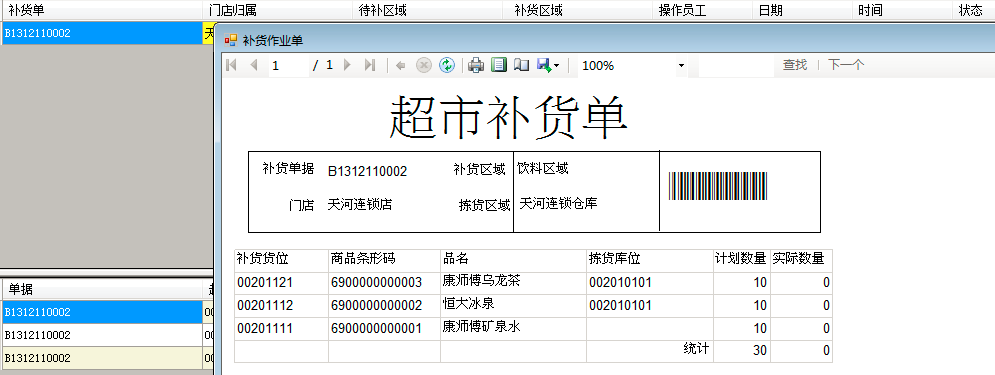Click back-to-parent-report arrow icon

point(400,65)
